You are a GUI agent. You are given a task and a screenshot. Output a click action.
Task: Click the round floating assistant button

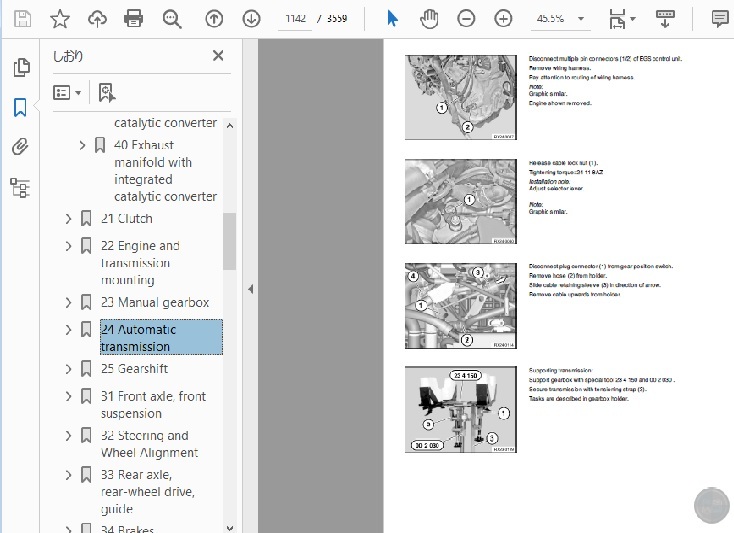(711, 505)
